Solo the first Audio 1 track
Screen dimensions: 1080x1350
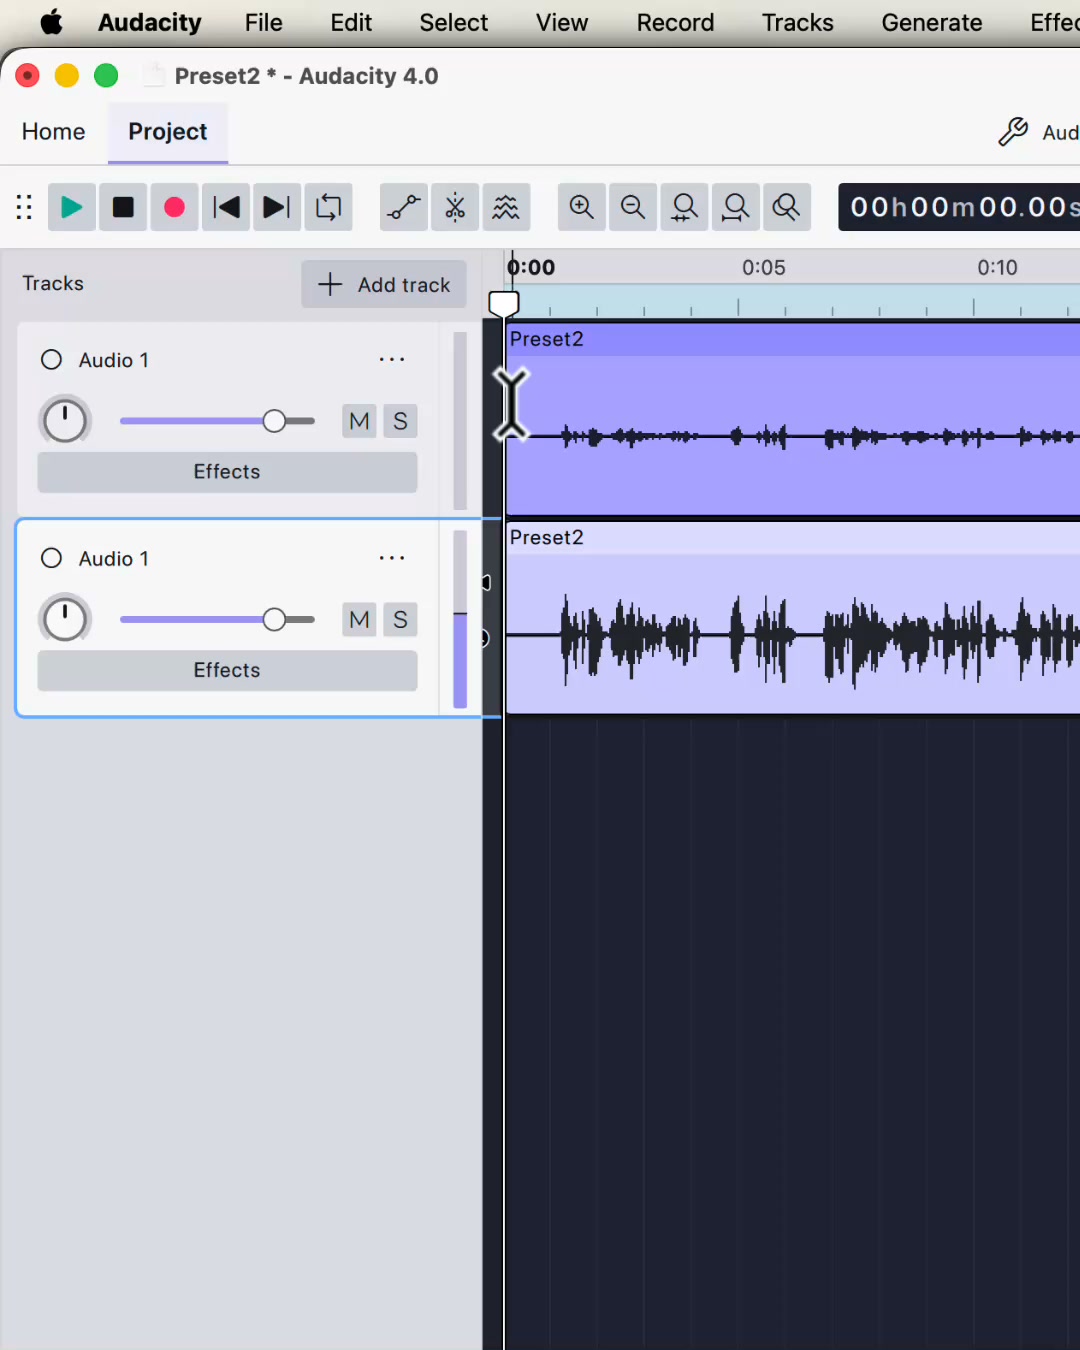[400, 421]
